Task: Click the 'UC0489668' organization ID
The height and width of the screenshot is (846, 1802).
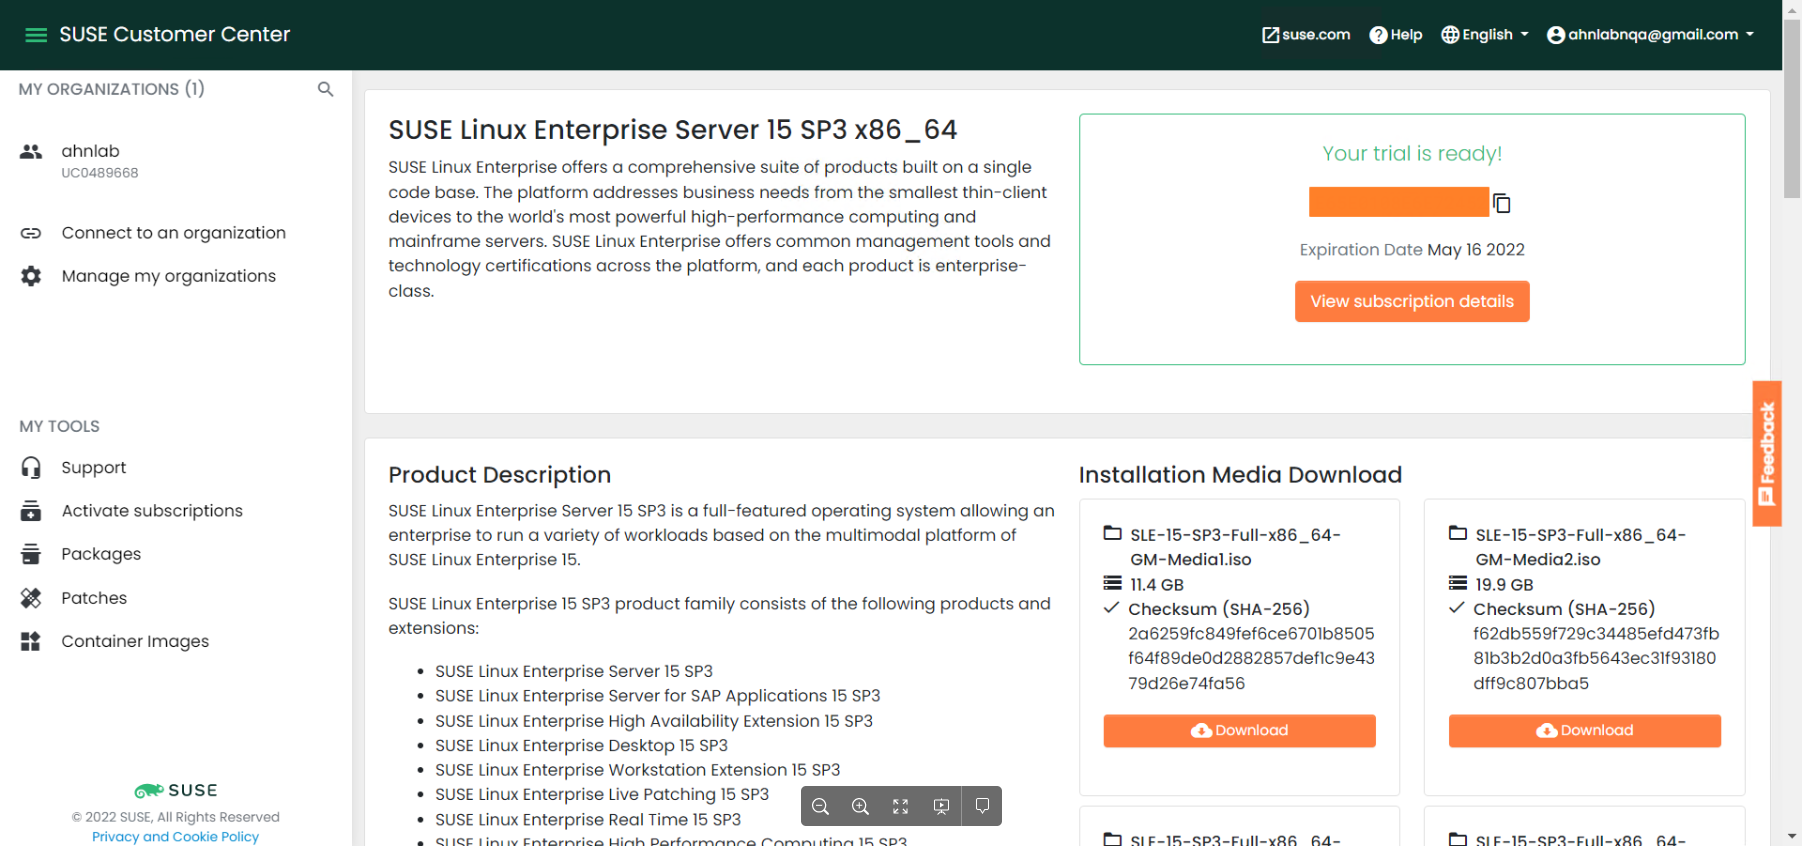Action: click(100, 173)
